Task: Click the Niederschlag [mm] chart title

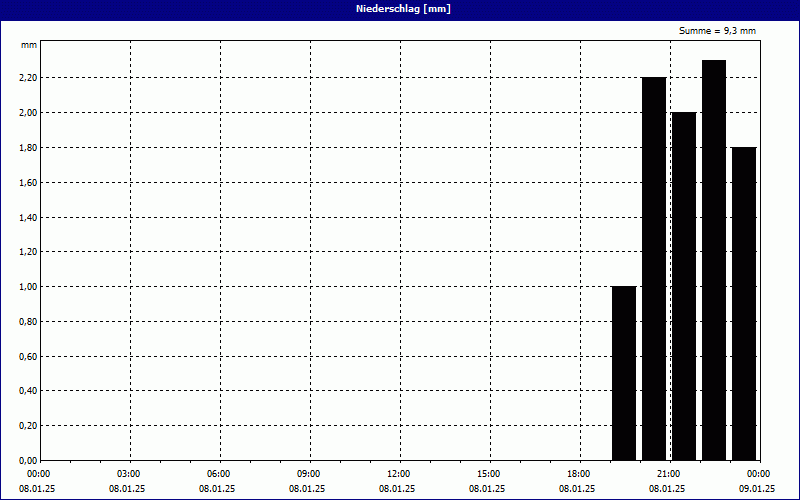Action: point(403,9)
